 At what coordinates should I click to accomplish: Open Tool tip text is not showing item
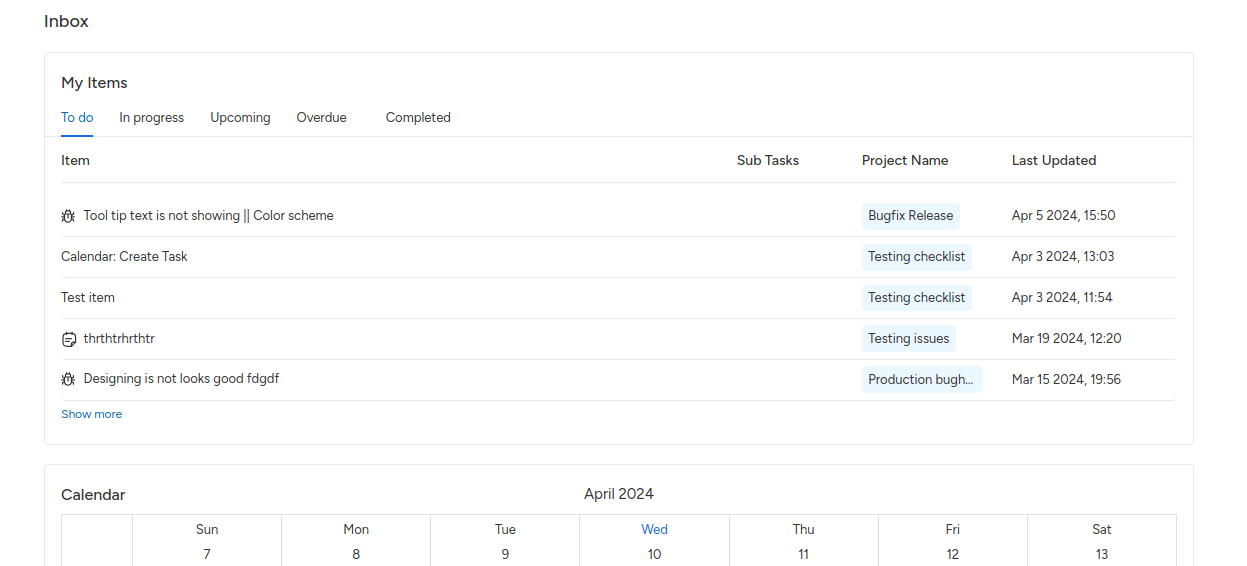coord(208,216)
